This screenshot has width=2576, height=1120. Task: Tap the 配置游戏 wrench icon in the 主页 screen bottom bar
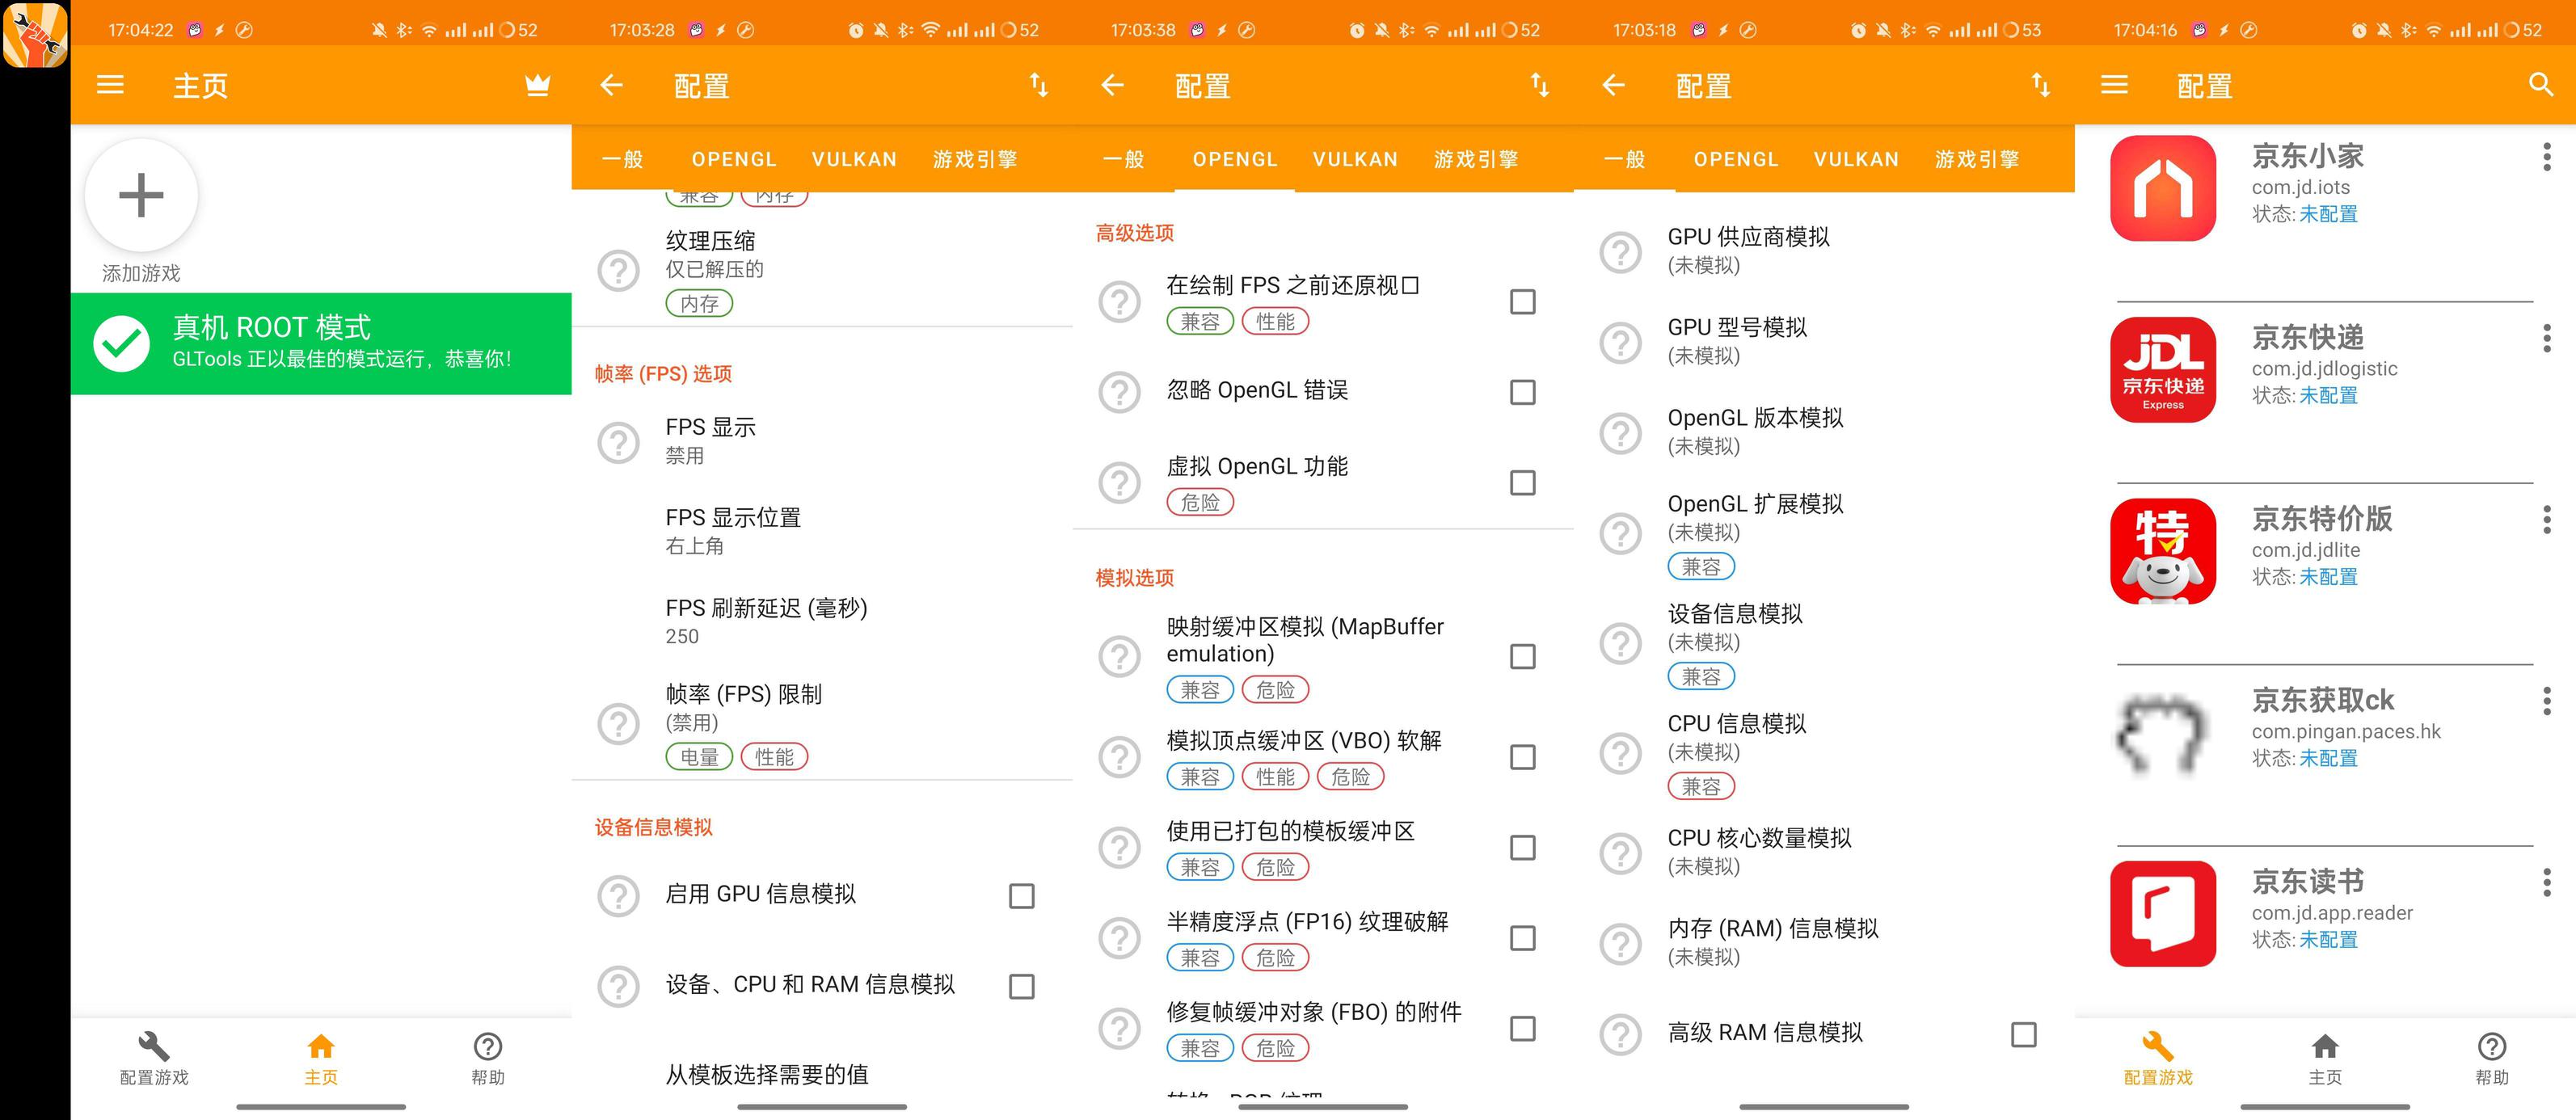(x=154, y=1046)
